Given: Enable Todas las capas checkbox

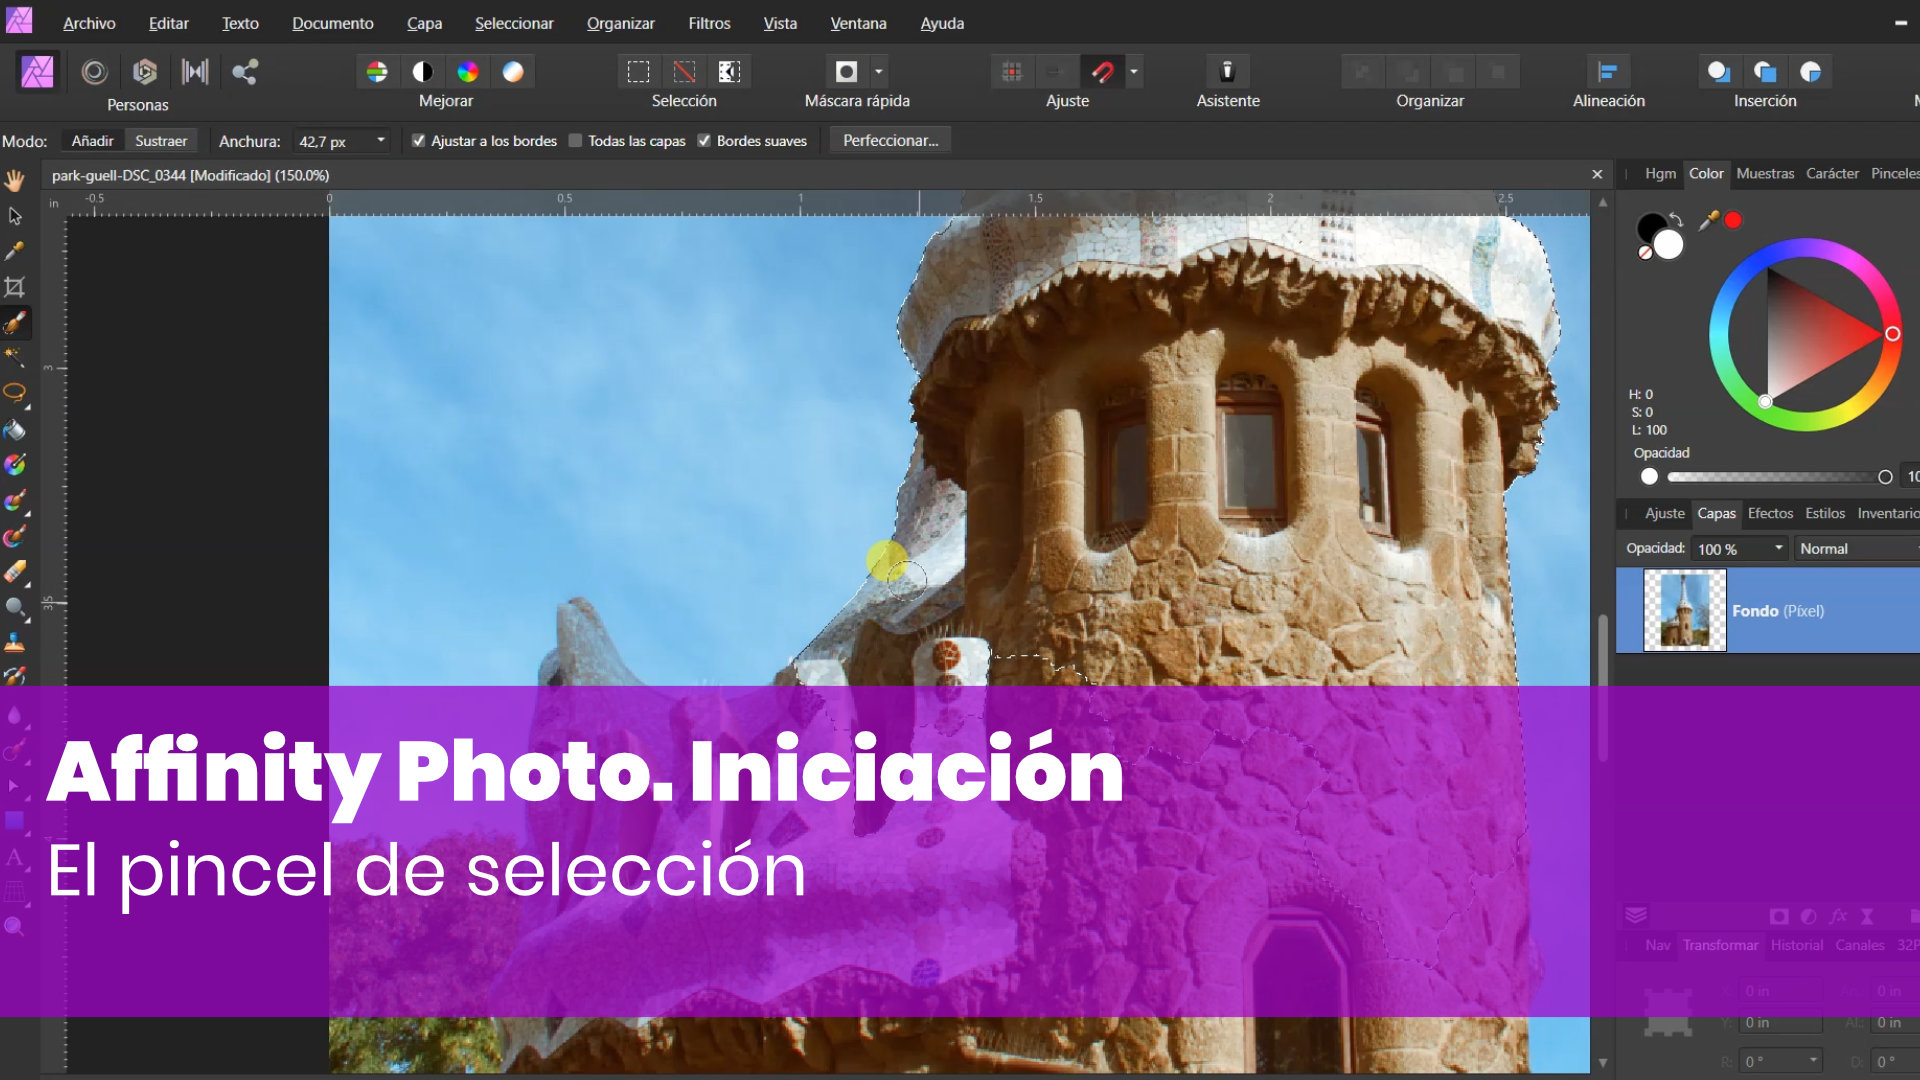Looking at the screenshot, I should point(575,141).
